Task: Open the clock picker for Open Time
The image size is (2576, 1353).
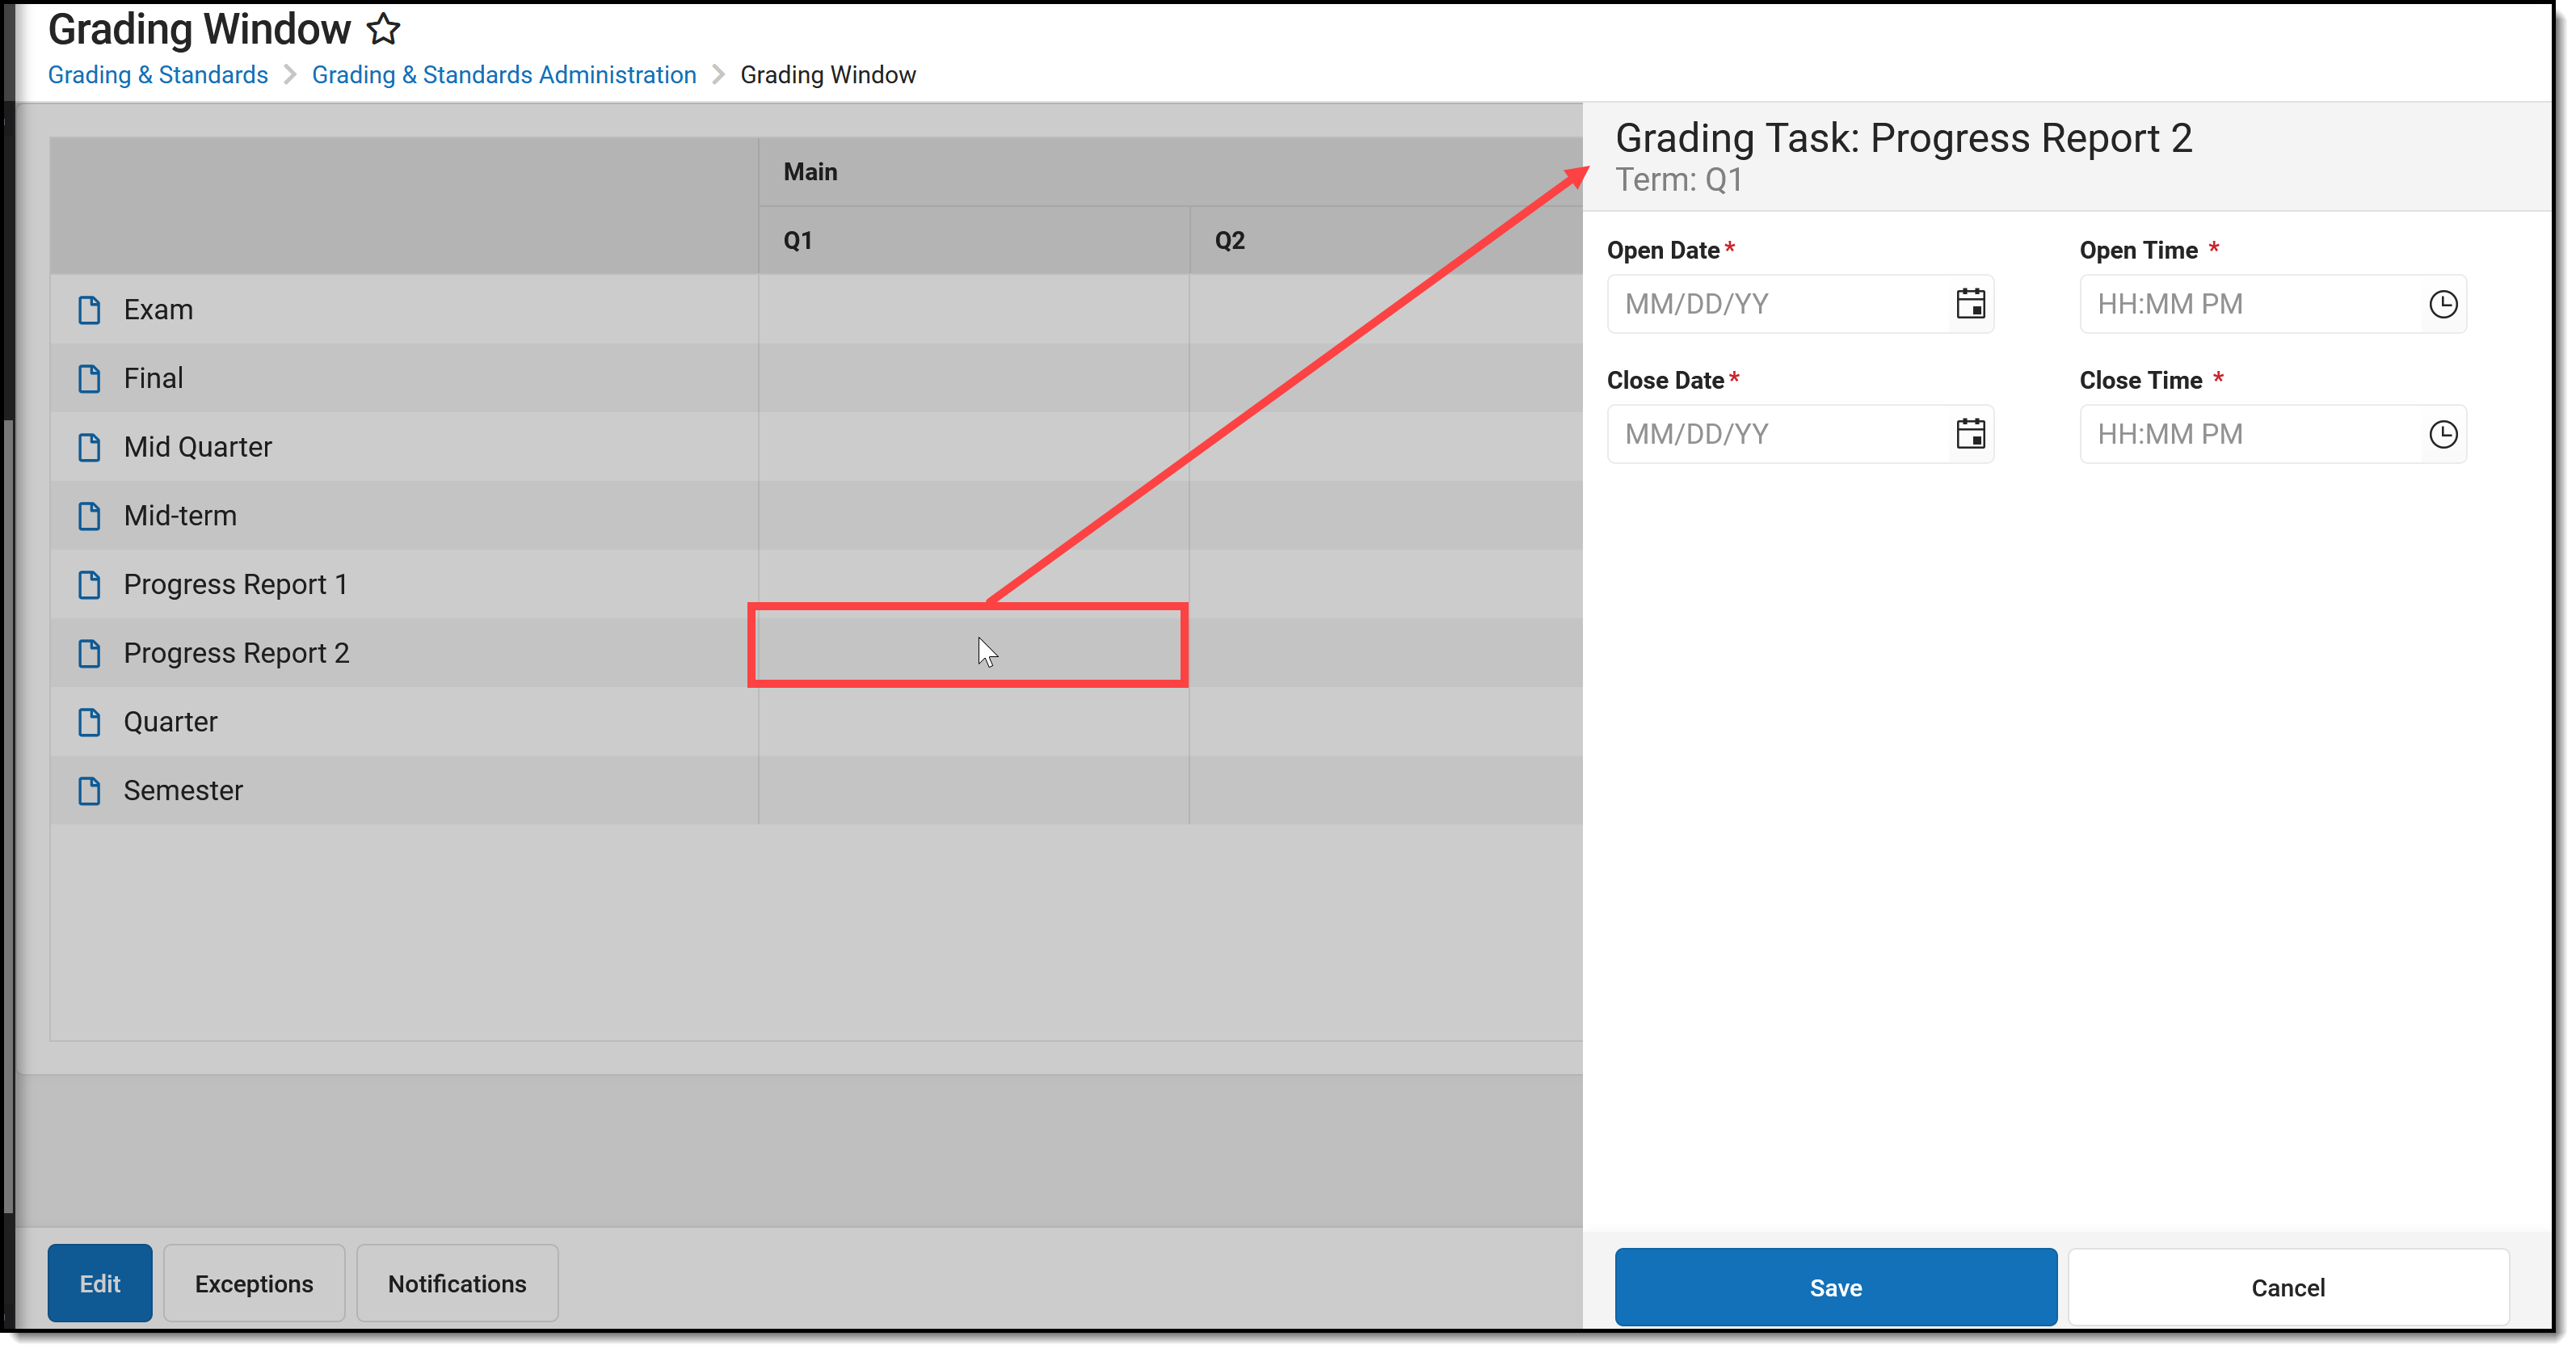Action: pos(2443,303)
